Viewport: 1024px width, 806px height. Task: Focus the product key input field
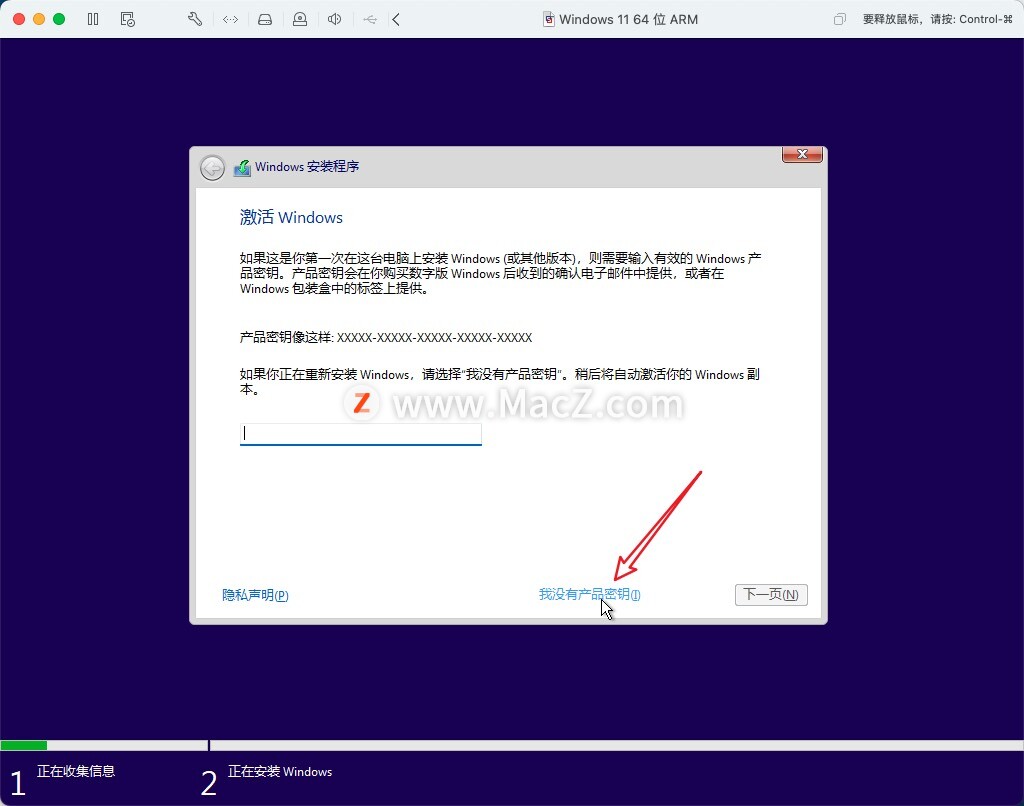click(x=360, y=434)
